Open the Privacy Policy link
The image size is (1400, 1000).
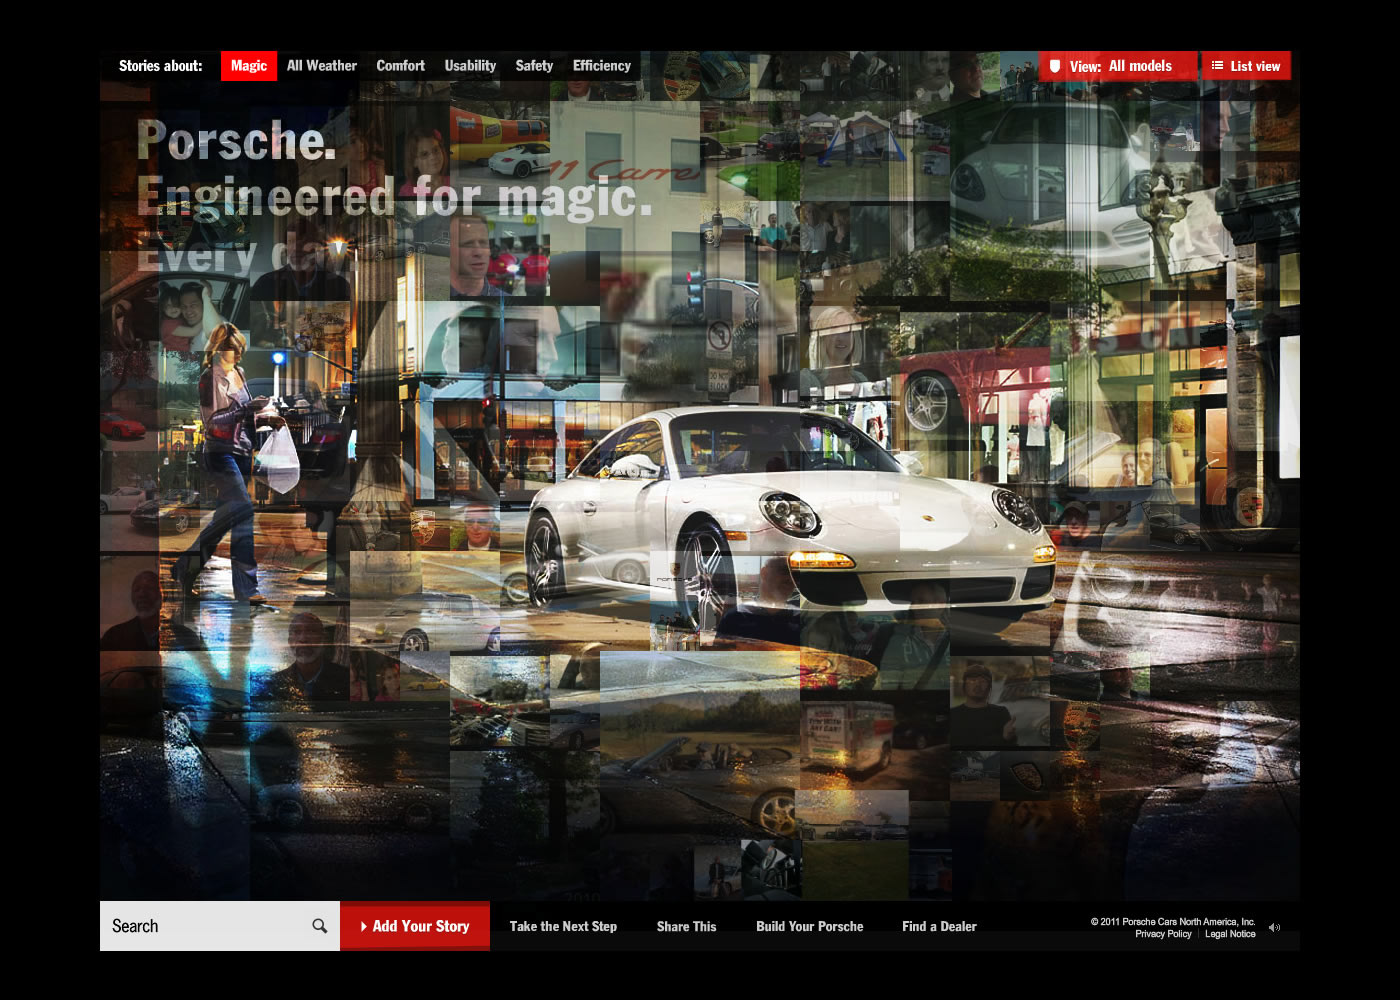(1163, 934)
